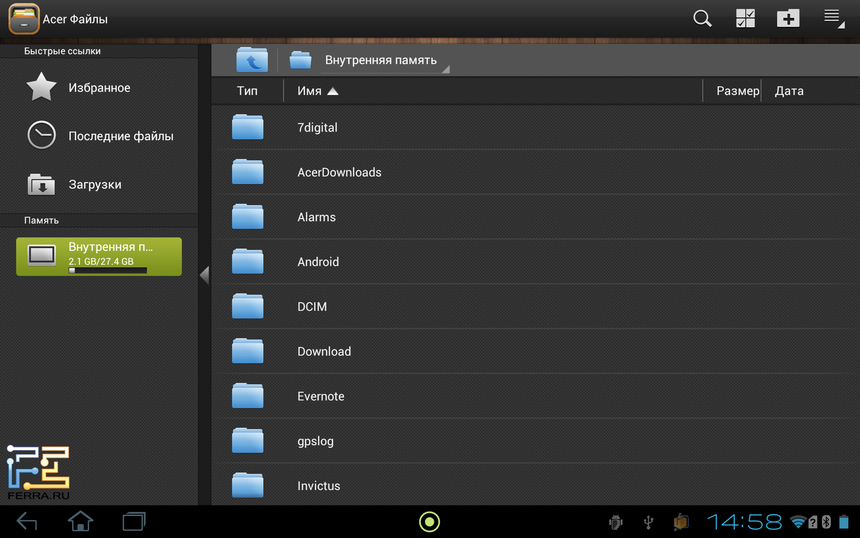This screenshot has height=538, width=860.
Task: Tap the internal storage device icon
Action: pyautogui.click(x=42, y=256)
